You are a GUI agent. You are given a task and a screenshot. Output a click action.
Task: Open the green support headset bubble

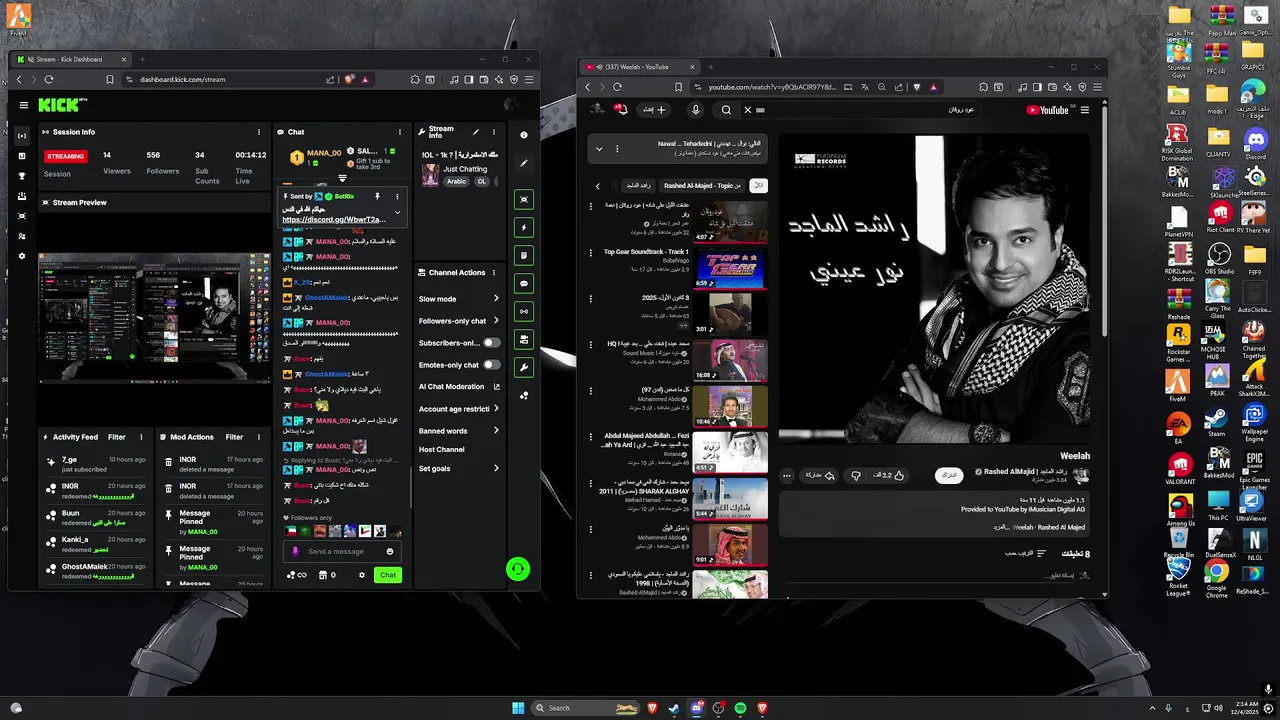pyautogui.click(x=517, y=569)
